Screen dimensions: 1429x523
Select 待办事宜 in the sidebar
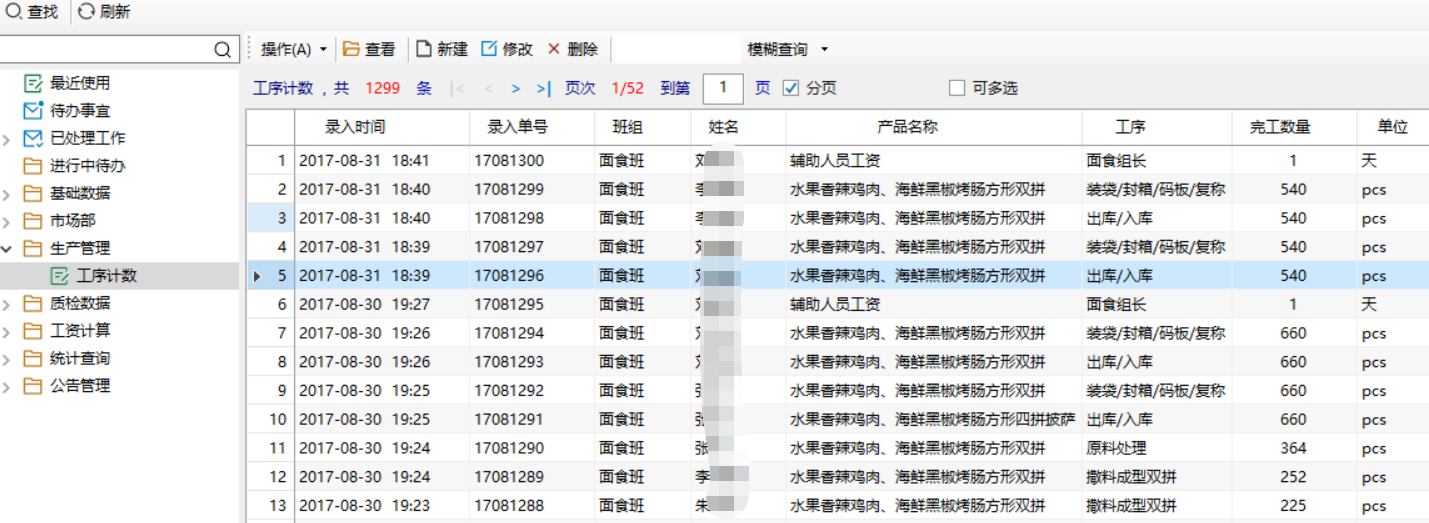(x=80, y=111)
